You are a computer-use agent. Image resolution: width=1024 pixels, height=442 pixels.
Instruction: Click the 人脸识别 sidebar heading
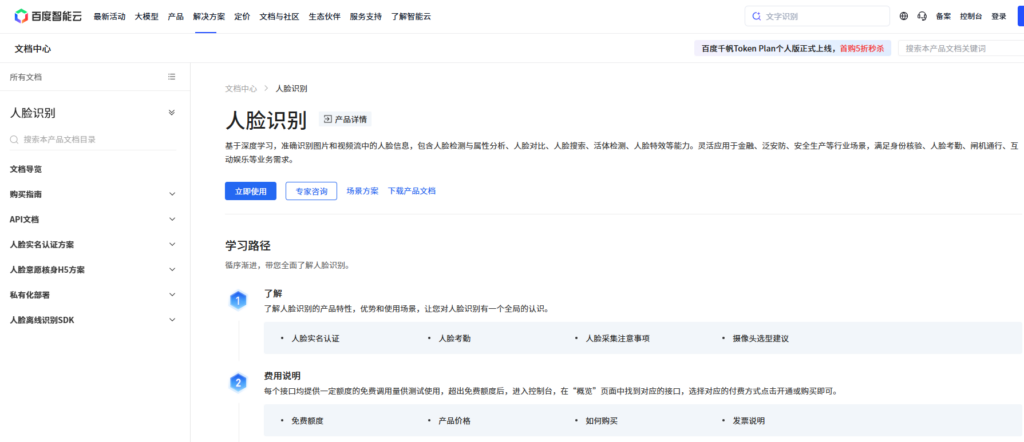[x=33, y=112]
